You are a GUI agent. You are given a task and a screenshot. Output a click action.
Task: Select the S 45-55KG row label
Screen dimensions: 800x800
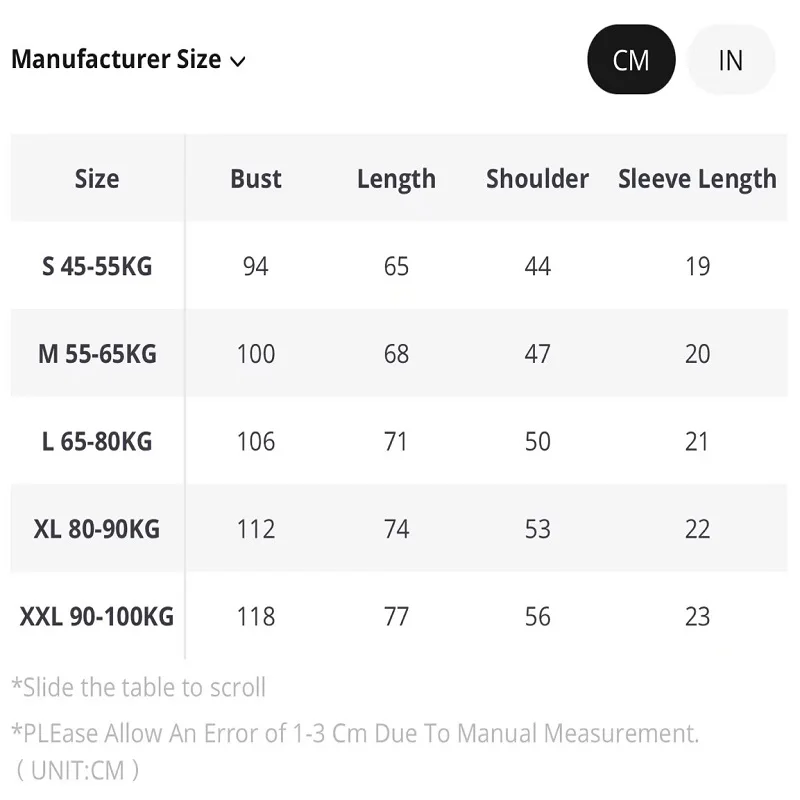[x=97, y=266]
